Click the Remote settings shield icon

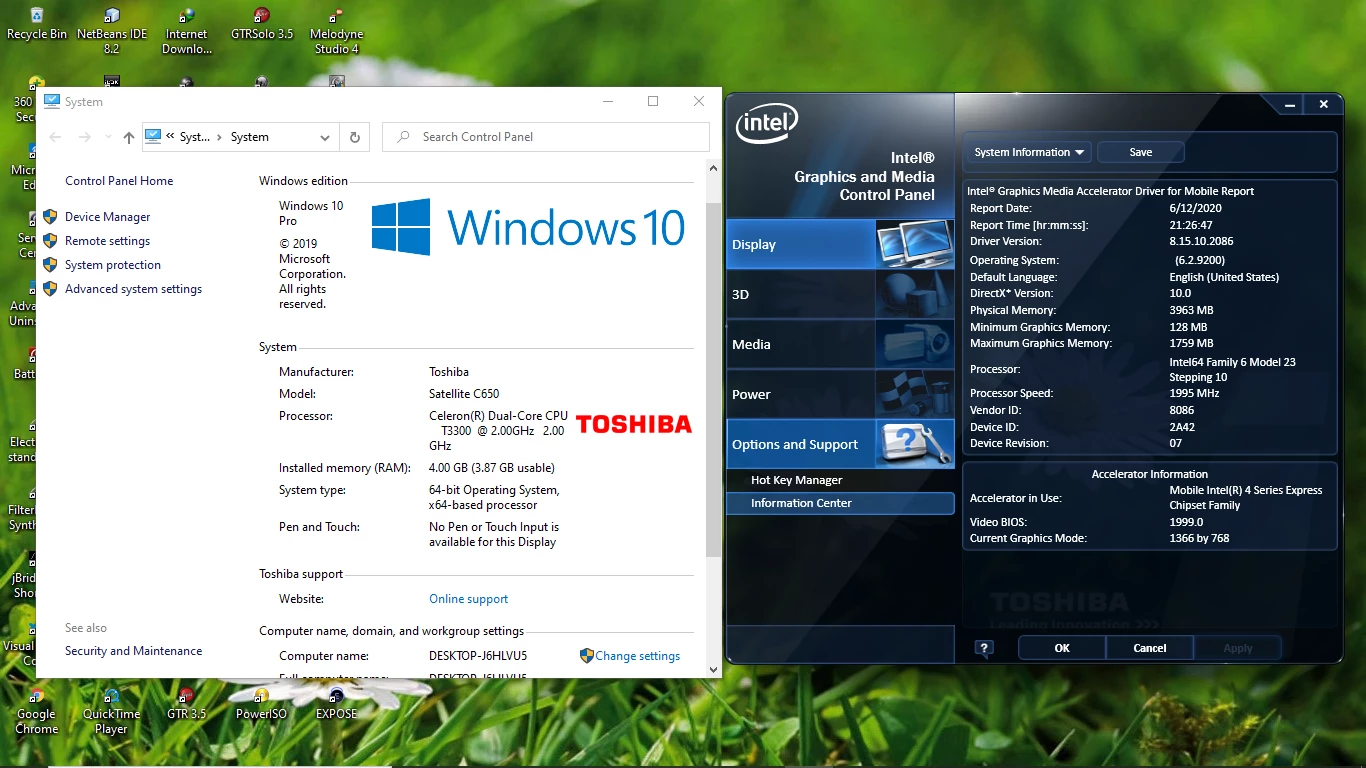(50, 241)
